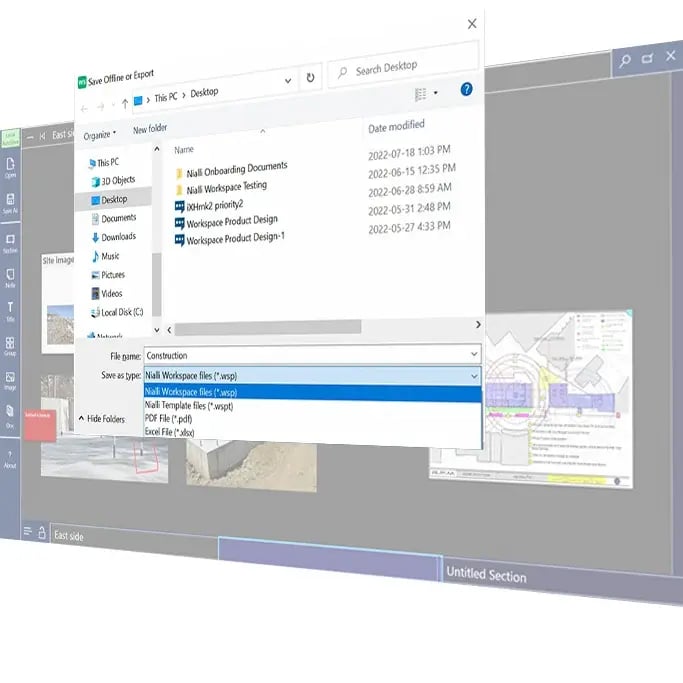This screenshot has height=683, width=683.
Task: Open the Organize menu
Action: point(100,135)
